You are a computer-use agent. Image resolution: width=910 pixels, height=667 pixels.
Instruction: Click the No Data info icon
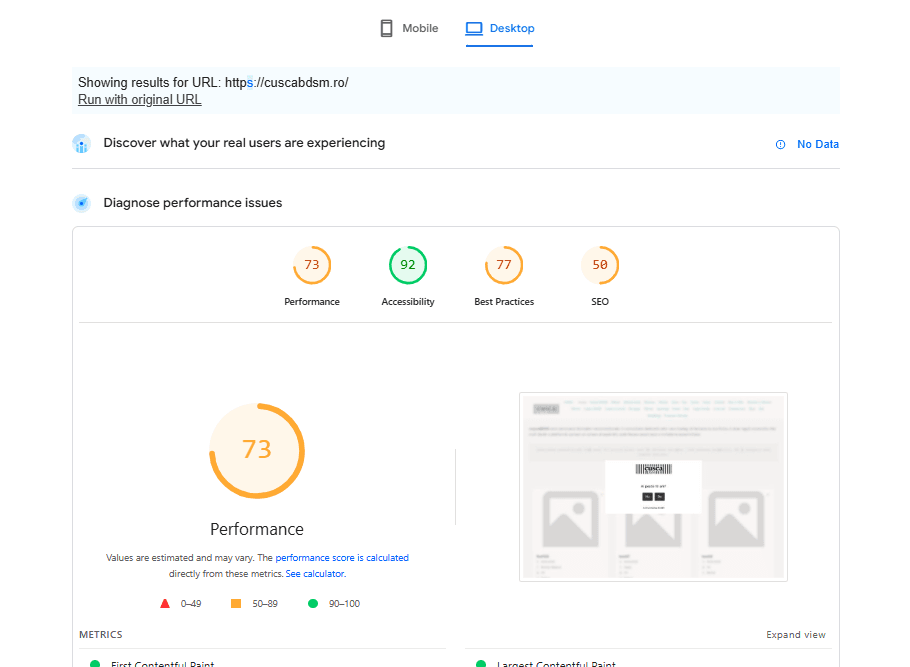[780, 145]
